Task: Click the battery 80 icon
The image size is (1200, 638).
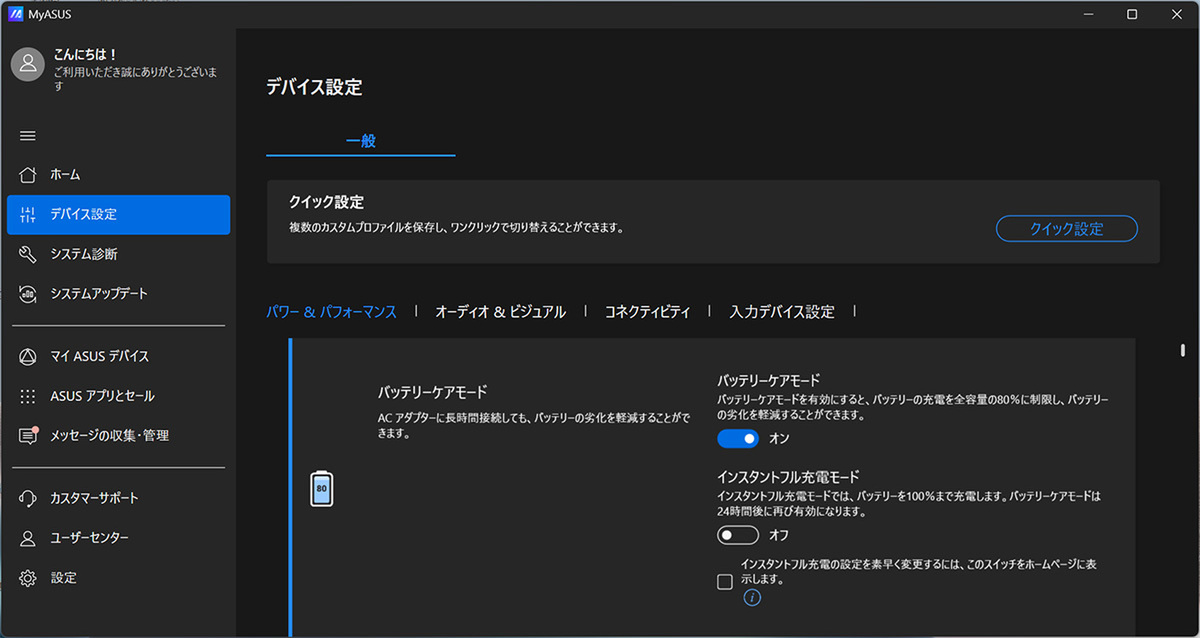Action: coord(322,489)
